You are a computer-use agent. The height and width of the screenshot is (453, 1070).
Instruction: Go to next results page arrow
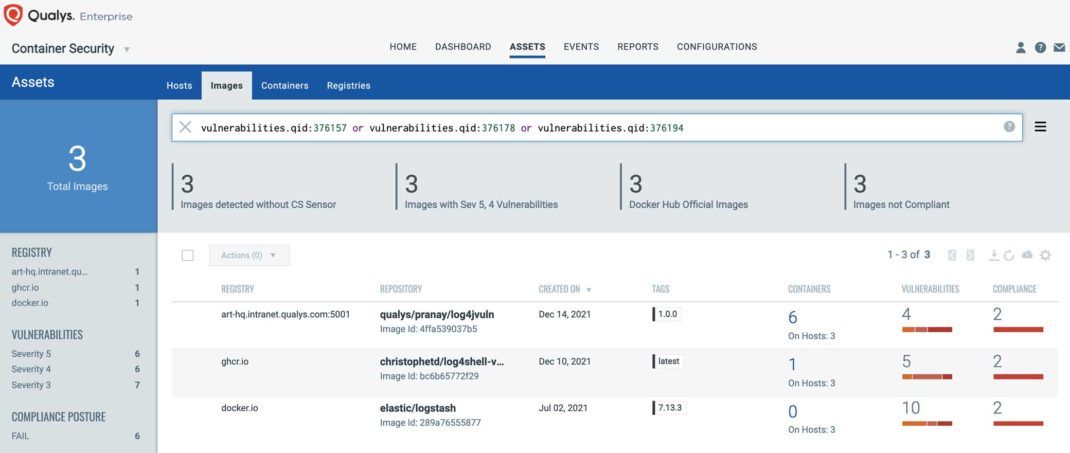970,255
